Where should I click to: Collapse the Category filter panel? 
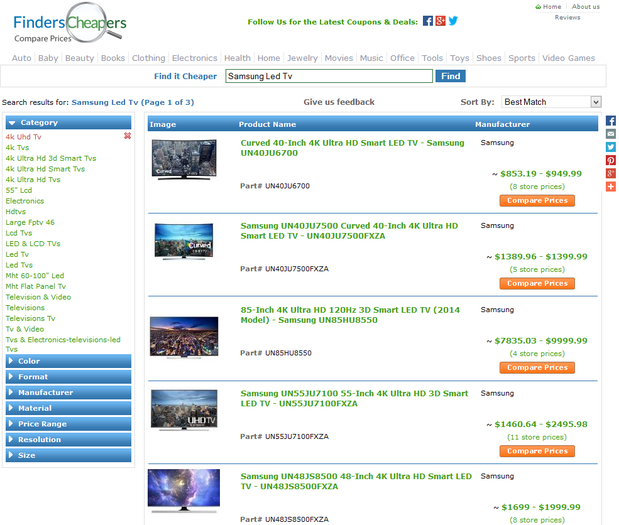click(68, 122)
